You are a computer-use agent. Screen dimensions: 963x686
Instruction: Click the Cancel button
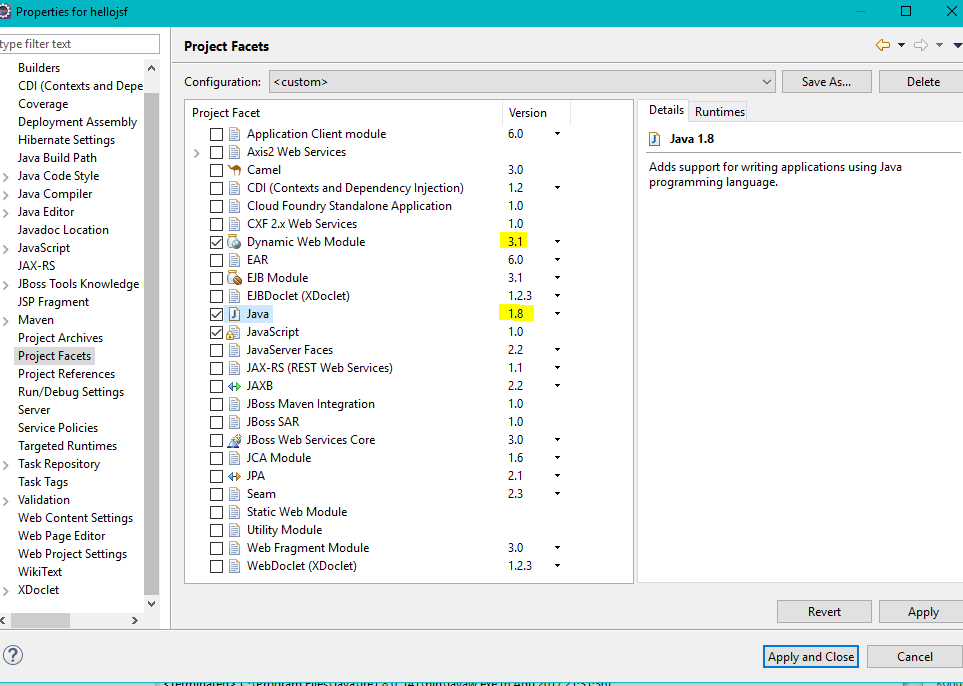coord(914,657)
